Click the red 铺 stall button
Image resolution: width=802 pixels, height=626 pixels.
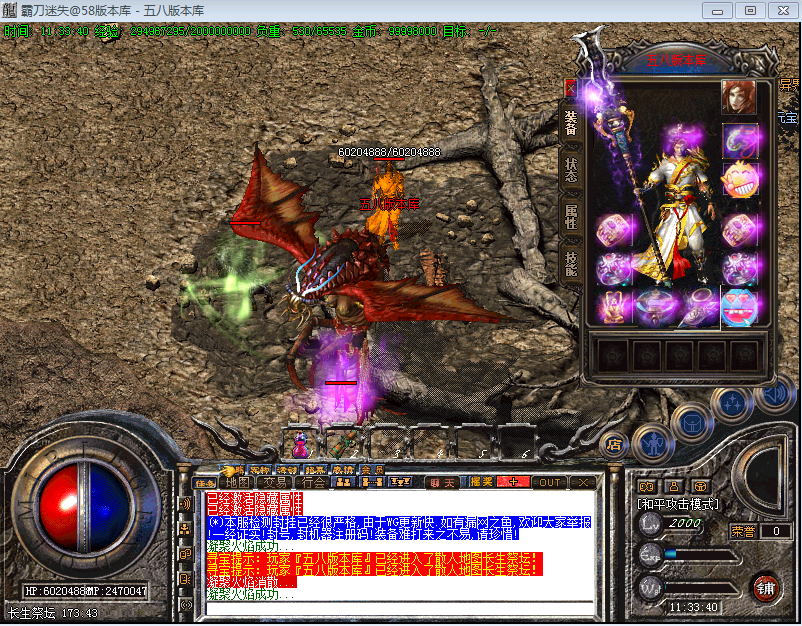coord(766,588)
